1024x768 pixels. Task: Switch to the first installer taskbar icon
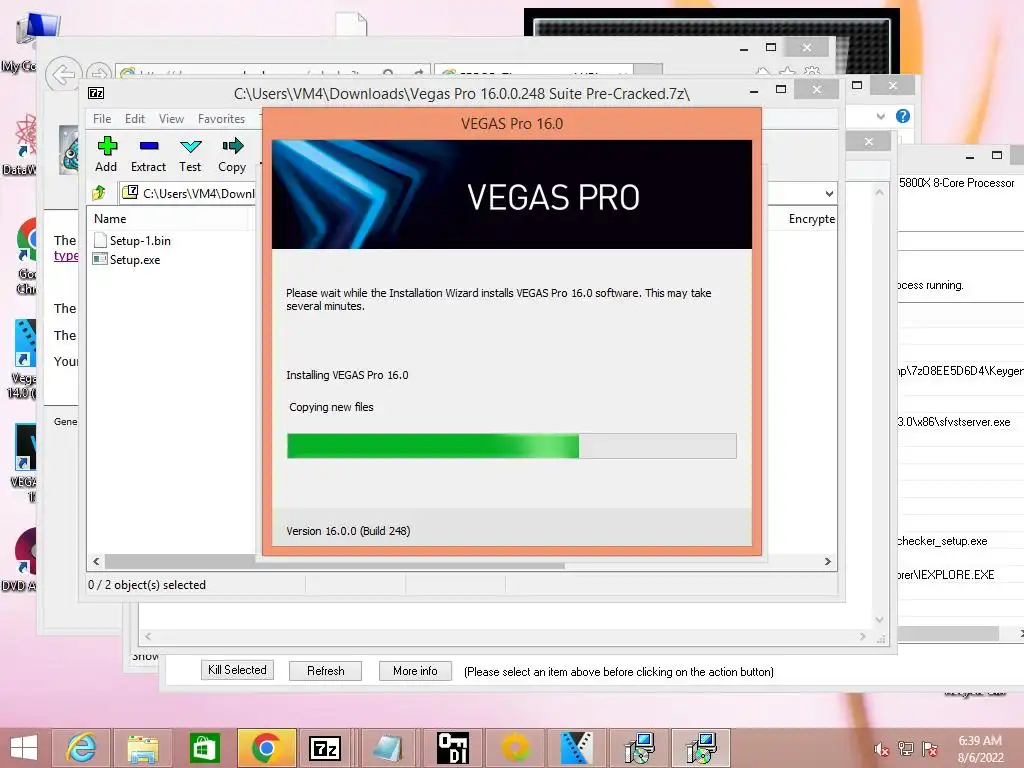tap(639, 748)
